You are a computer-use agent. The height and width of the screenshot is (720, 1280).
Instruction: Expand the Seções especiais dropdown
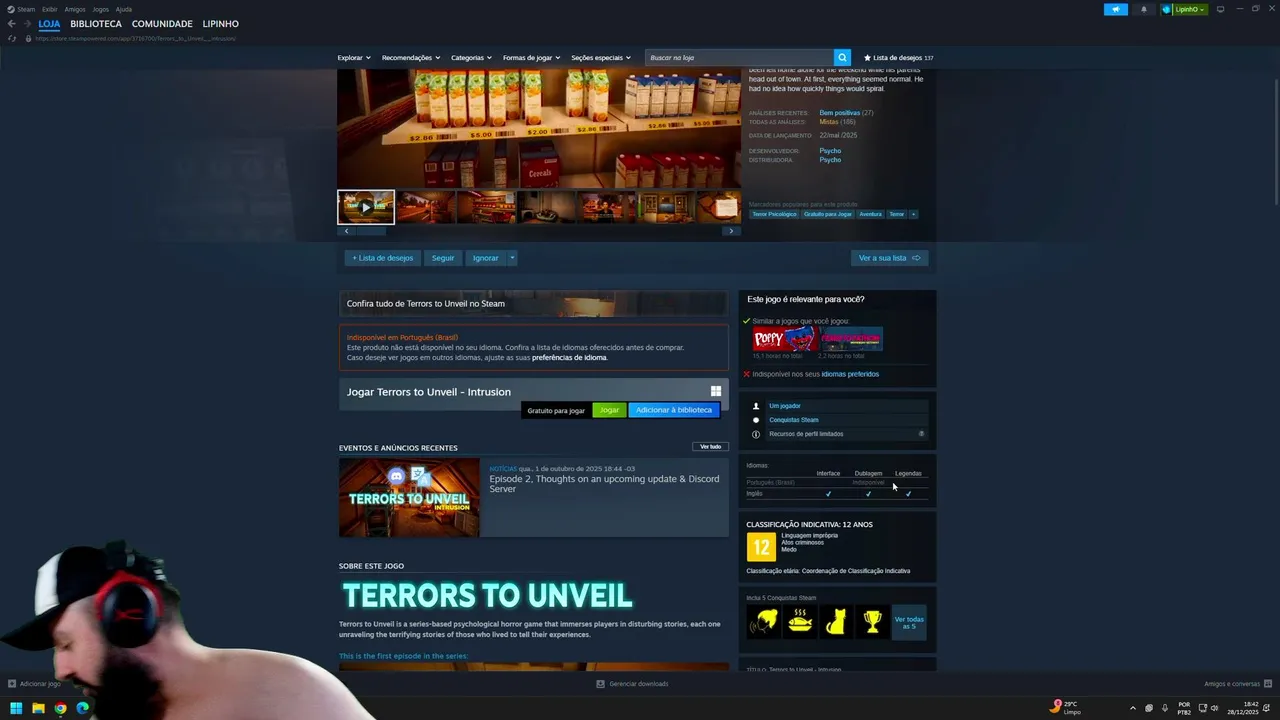(601, 58)
